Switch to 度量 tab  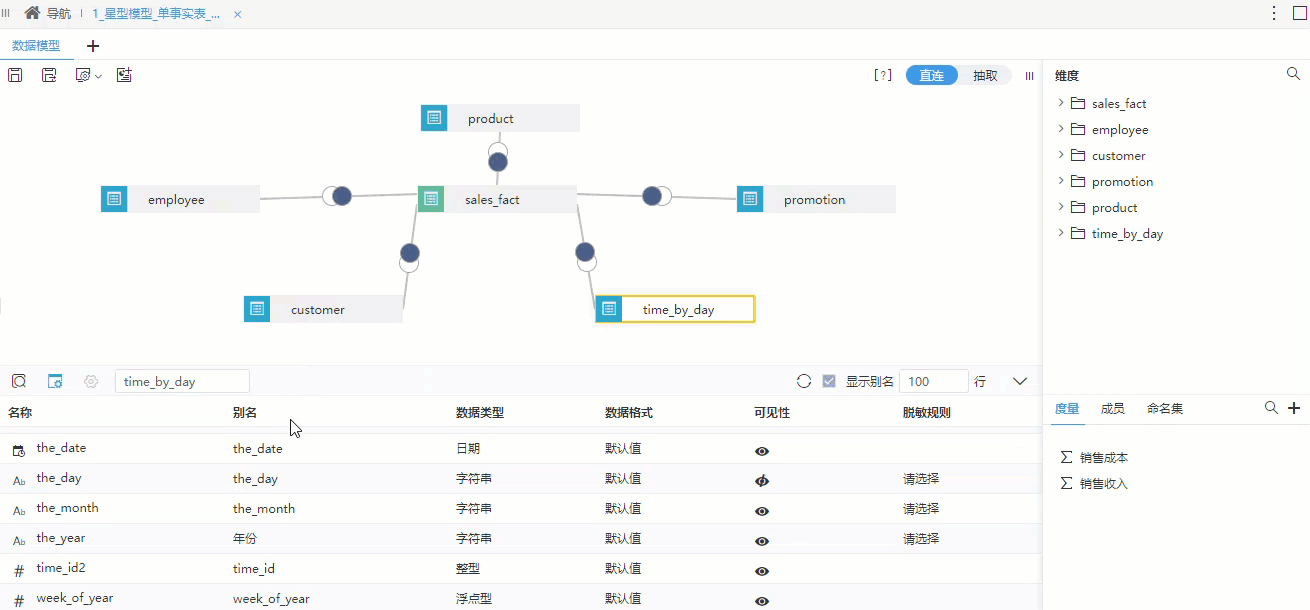[x=1067, y=409]
